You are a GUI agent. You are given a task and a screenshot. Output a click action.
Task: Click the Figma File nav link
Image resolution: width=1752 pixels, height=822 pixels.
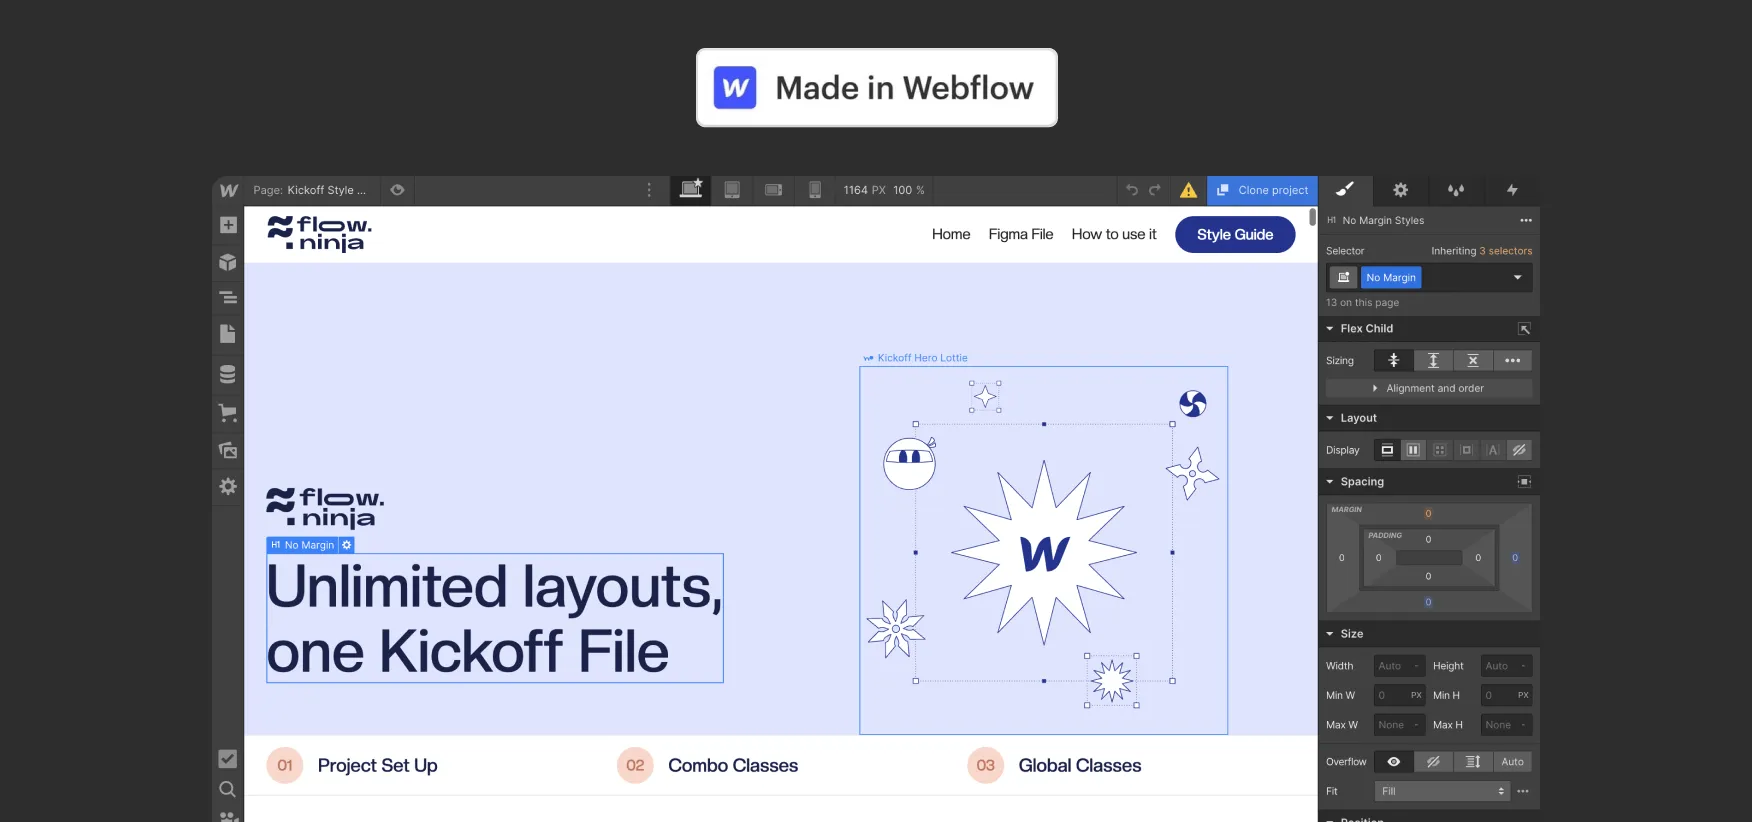coord(1020,234)
